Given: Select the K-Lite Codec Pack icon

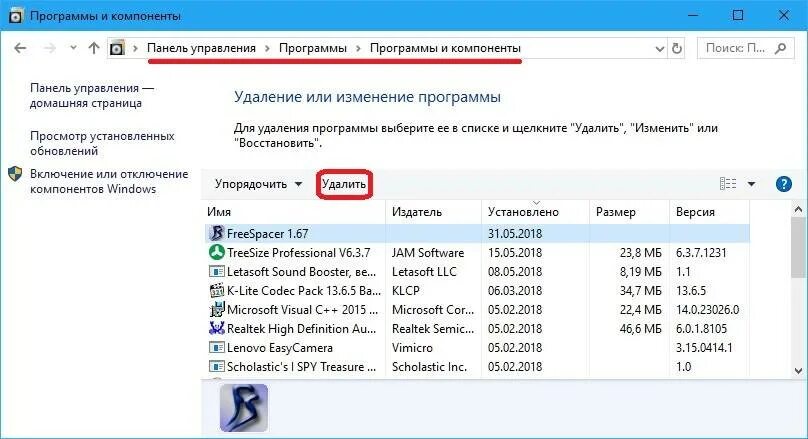Looking at the screenshot, I should [216, 291].
